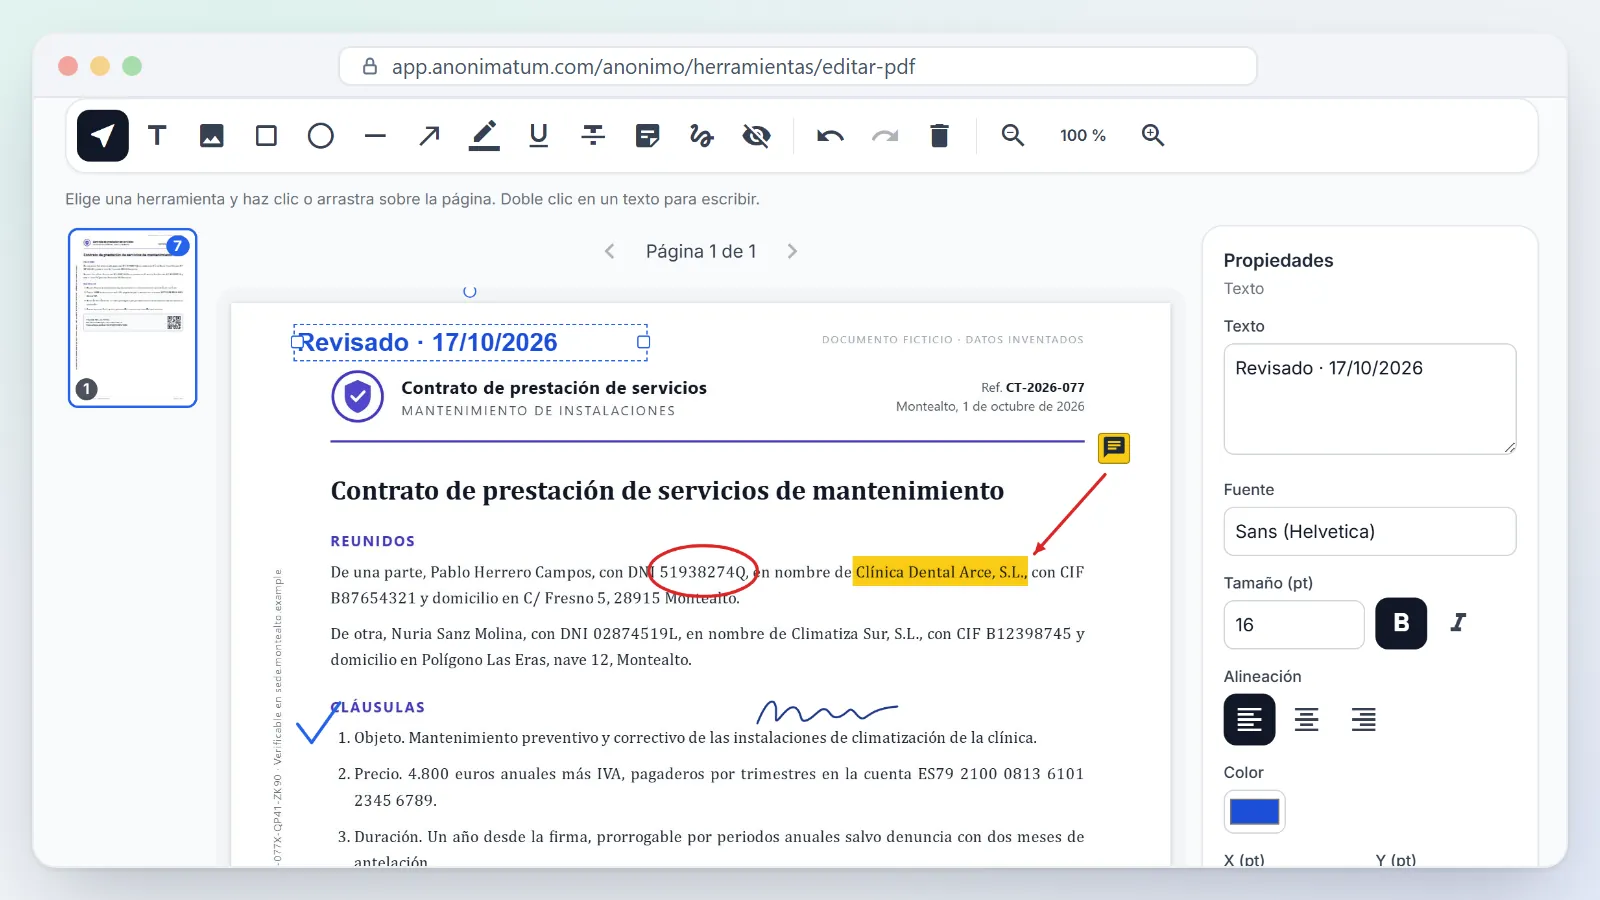This screenshot has width=1600, height=900.
Task: Select the freehand Signature draw tool
Action: [702, 136]
